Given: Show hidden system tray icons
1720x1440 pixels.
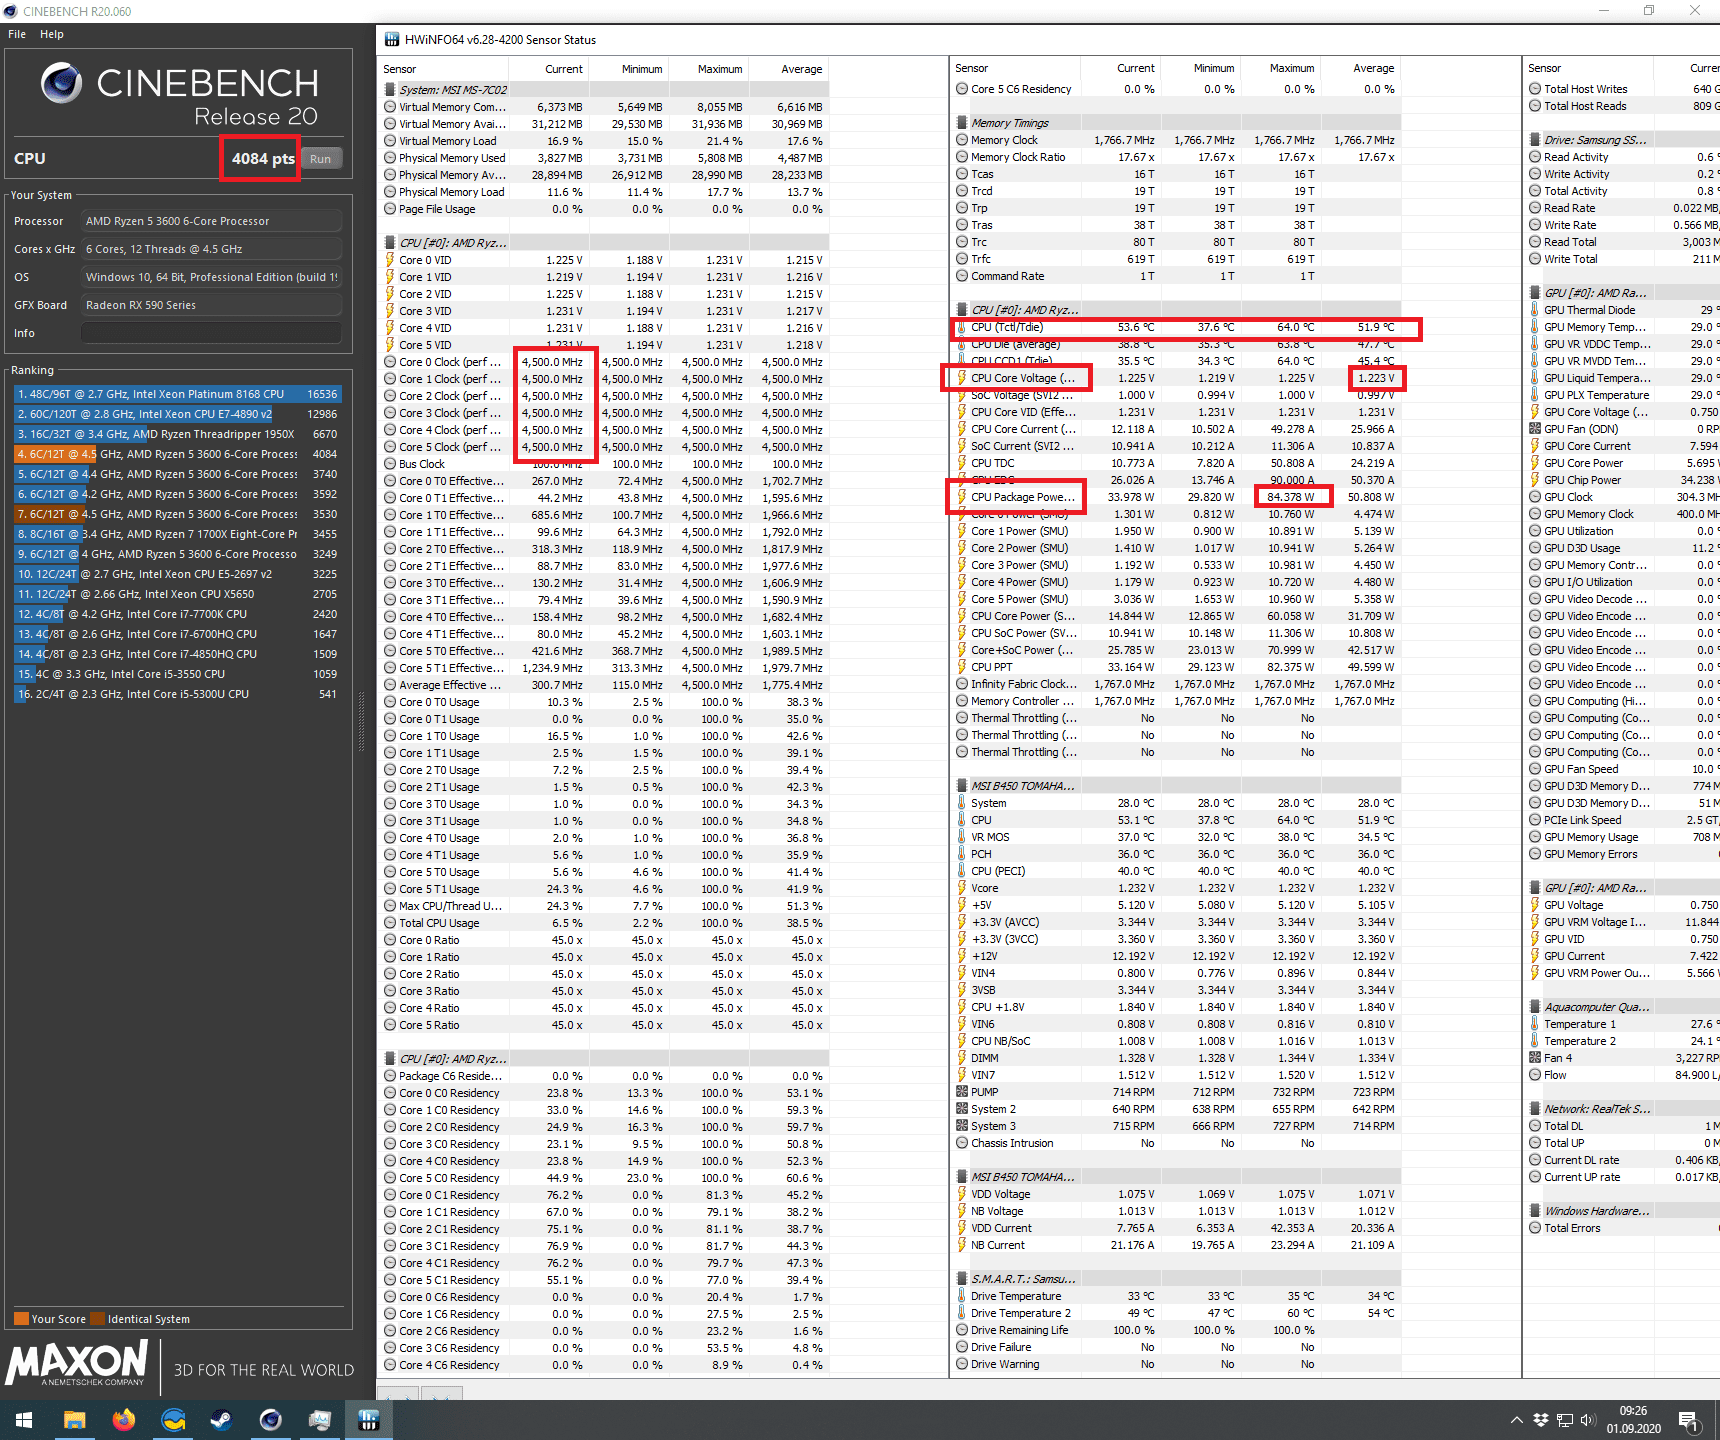Looking at the screenshot, I should [1517, 1420].
